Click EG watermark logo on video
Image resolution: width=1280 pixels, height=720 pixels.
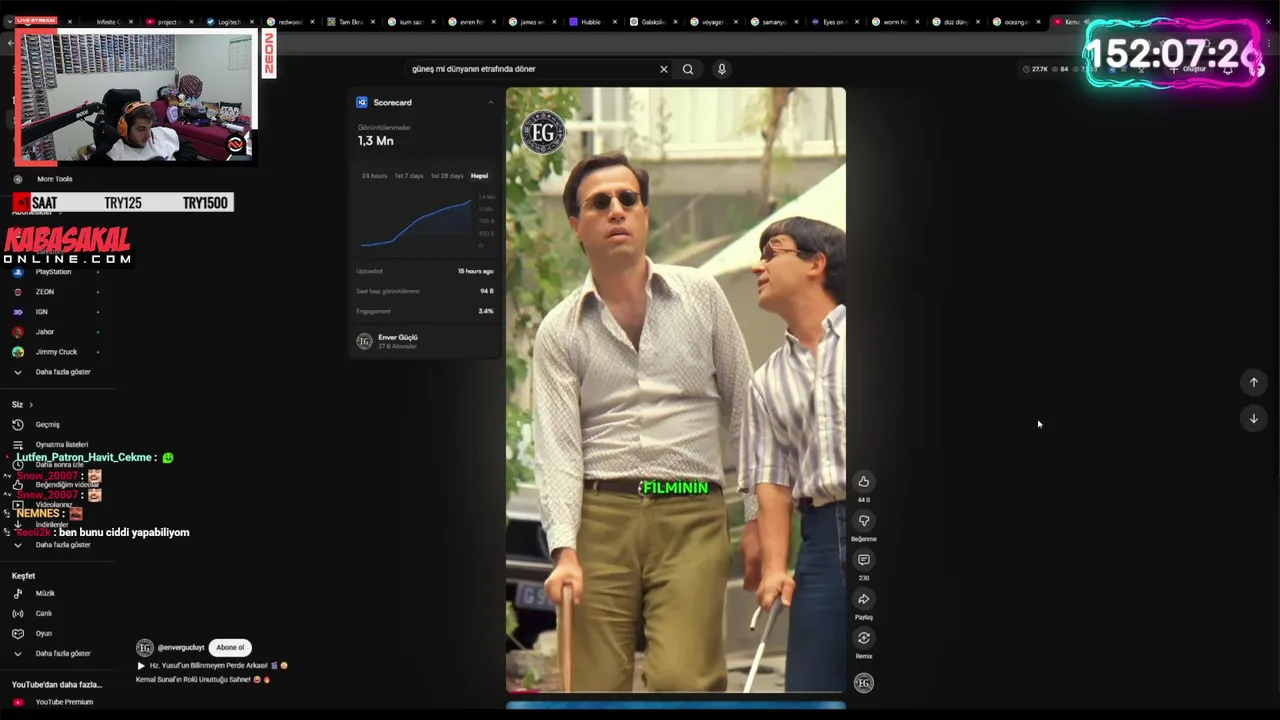pos(543,132)
